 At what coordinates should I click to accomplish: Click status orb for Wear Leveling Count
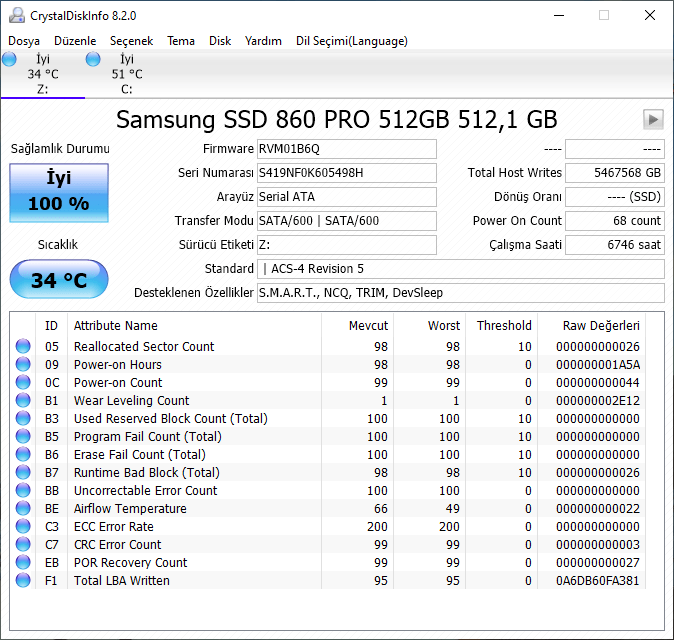[x=23, y=401]
